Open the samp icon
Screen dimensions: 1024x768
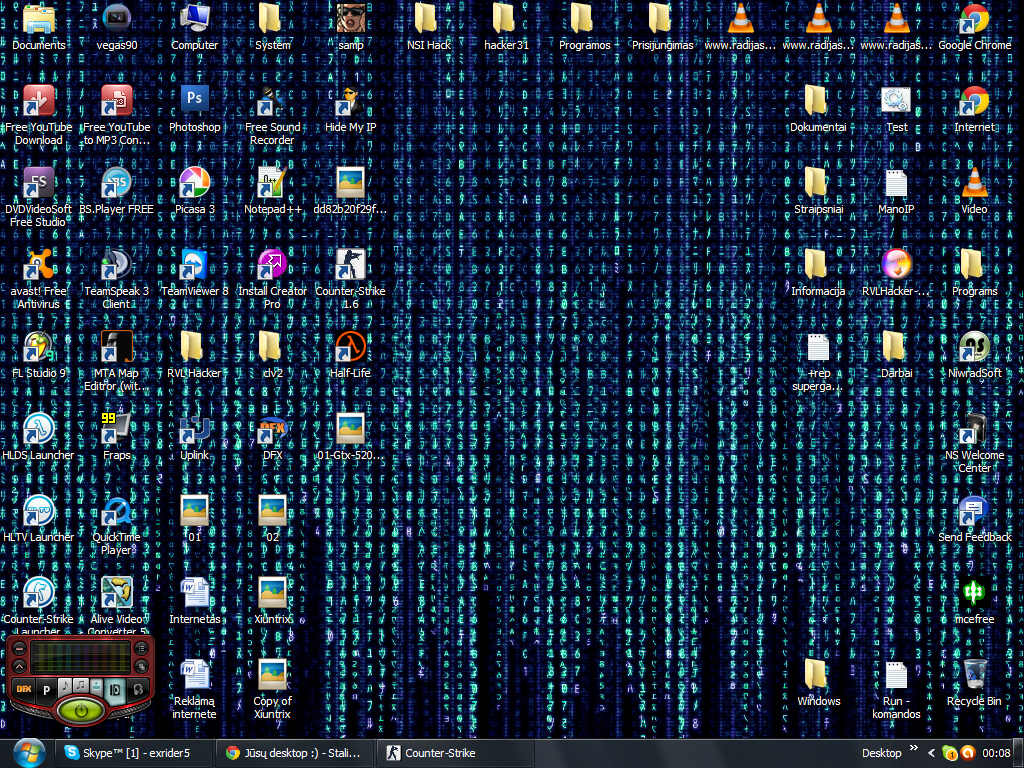tap(351, 27)
